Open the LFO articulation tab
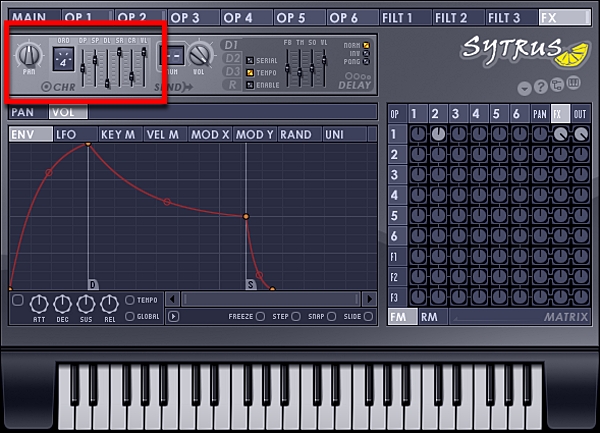This screenshot has height=433, width=600. click(76, 135)
